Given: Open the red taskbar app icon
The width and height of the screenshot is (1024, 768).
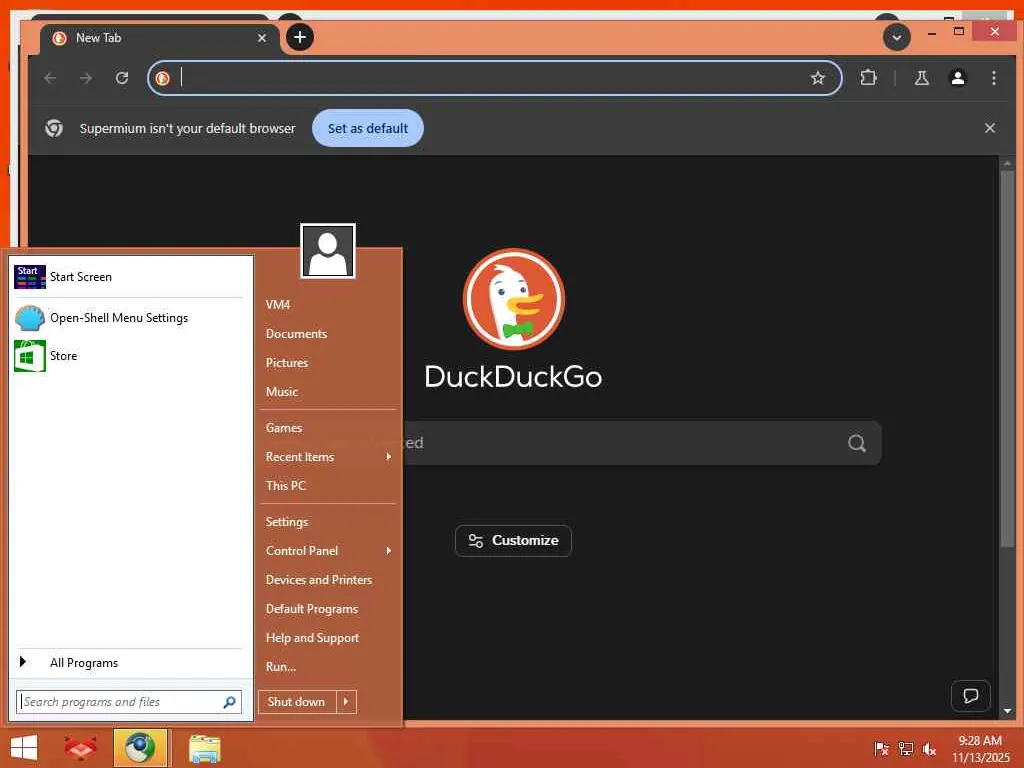Looking at the screenshot, I should [x=80, y=748].
